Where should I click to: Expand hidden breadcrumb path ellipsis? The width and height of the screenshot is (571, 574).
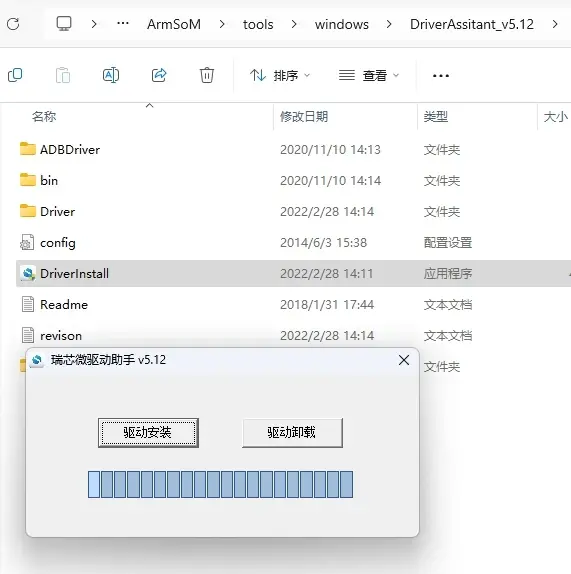click(x=123, y=23)
